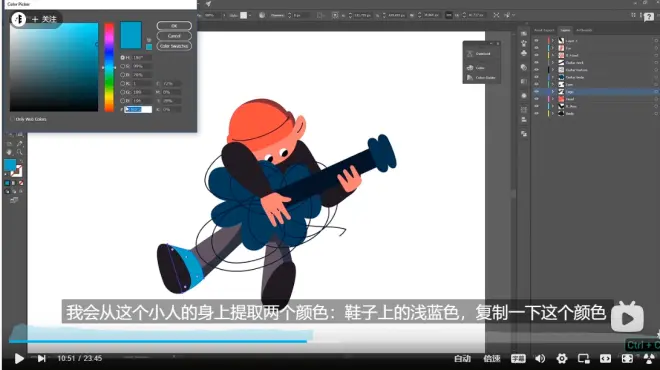Viewport: 660px width, 370px height.
Task: Select the Zoom tool in toolbar
Action: point(19,152)
